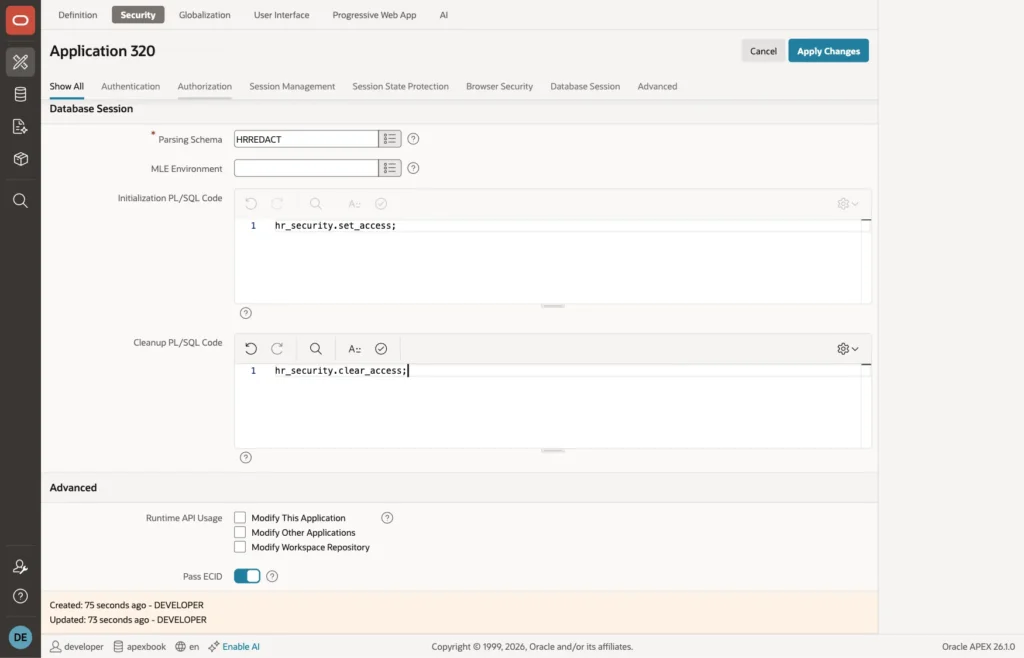Image resolution: width=1024 pixels, height=658 pixels.
Task: Toggle the Pass ECID switch
Action: (247, 576)
